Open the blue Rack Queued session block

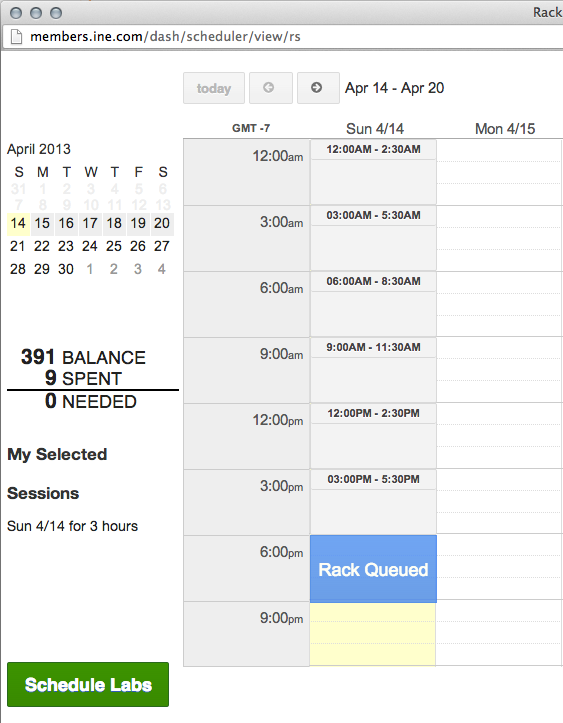(x=373, y=569)
